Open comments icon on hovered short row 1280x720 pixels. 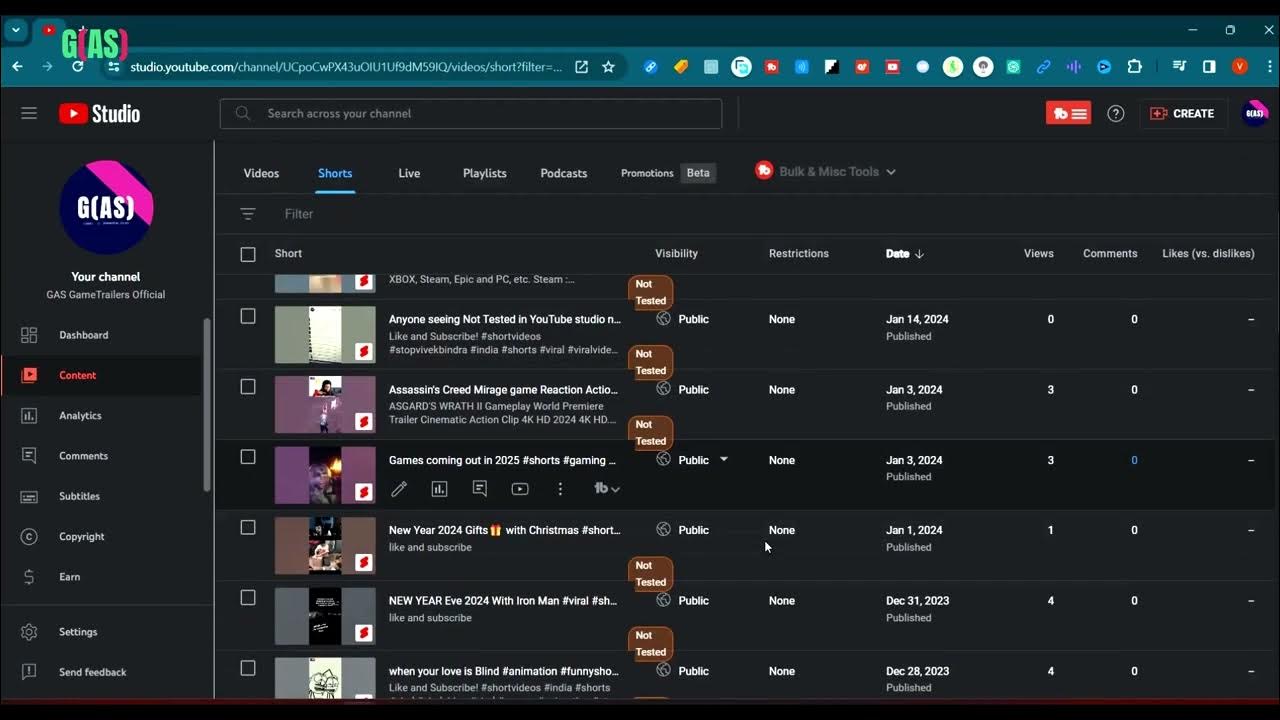click(x=480, y=489)
